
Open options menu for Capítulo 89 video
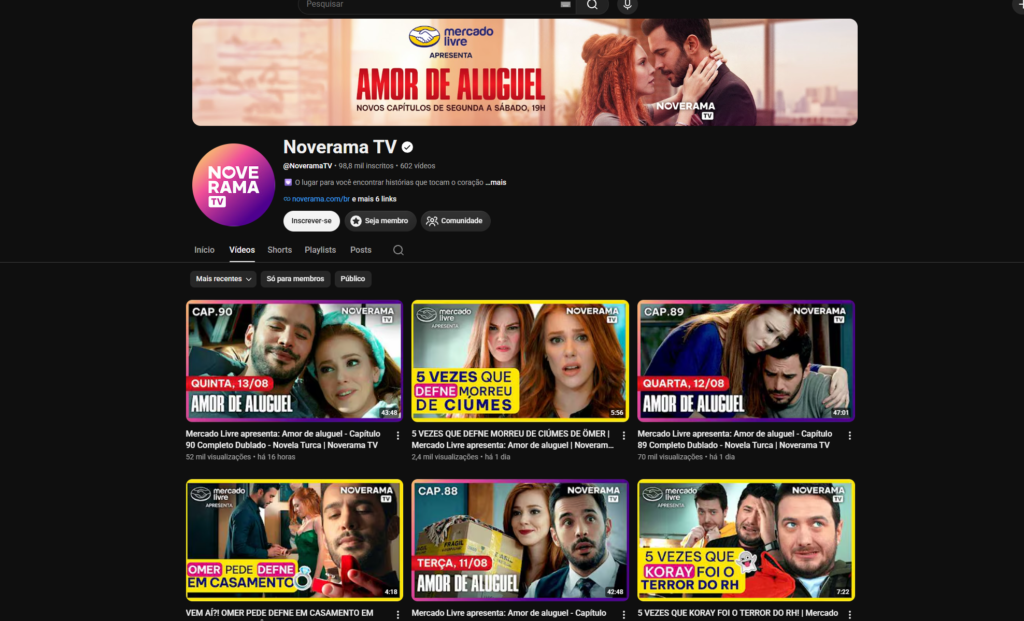(850, 436)
